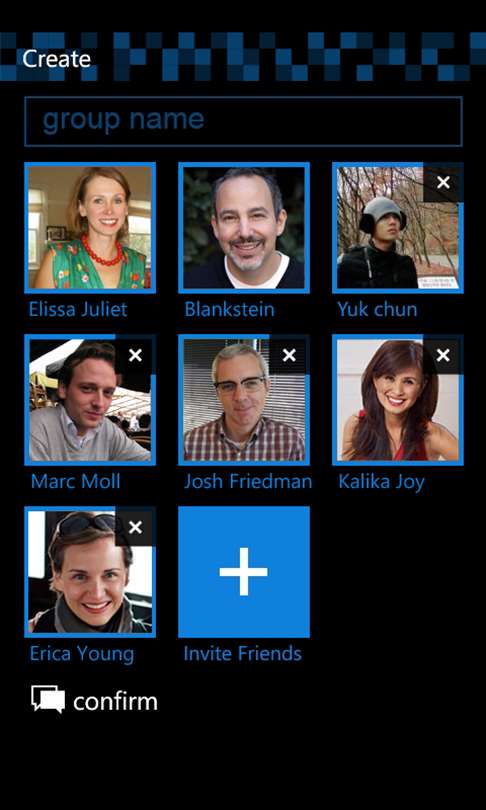The height and width of the screenshot is (810, 486).
Task: Click the Create page title
Action: click(x=56, y=59)
